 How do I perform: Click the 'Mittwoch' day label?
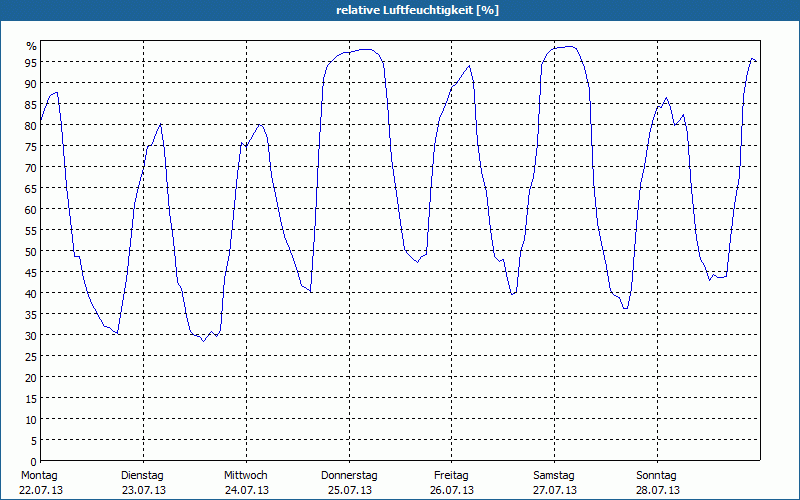click(246, 475)
